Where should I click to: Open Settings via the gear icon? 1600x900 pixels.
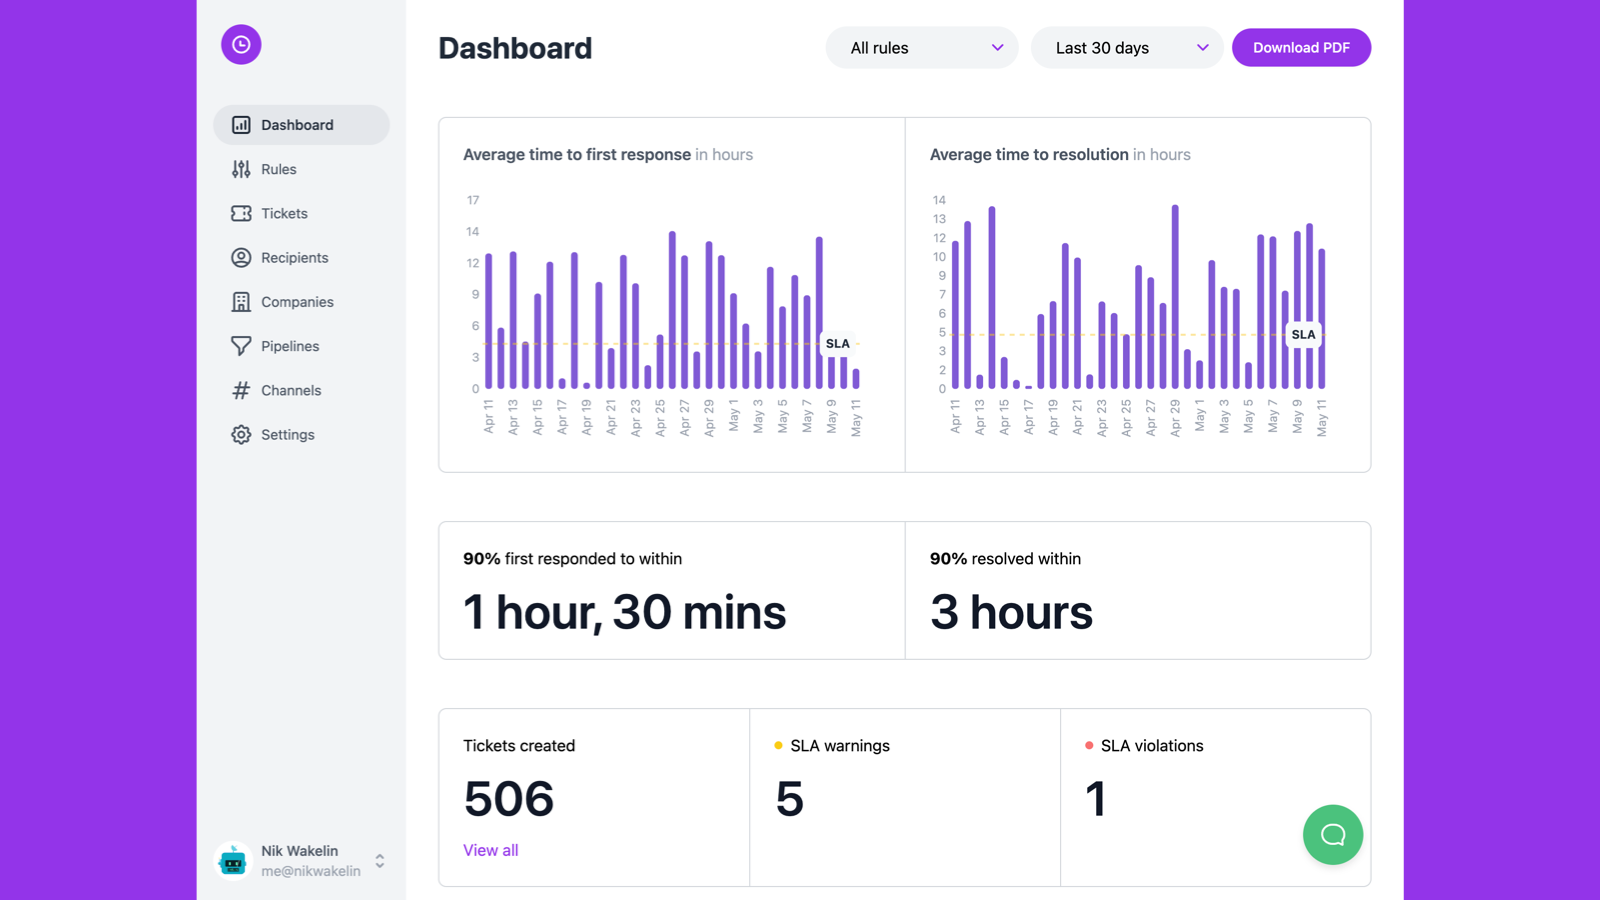pos(240,434)
